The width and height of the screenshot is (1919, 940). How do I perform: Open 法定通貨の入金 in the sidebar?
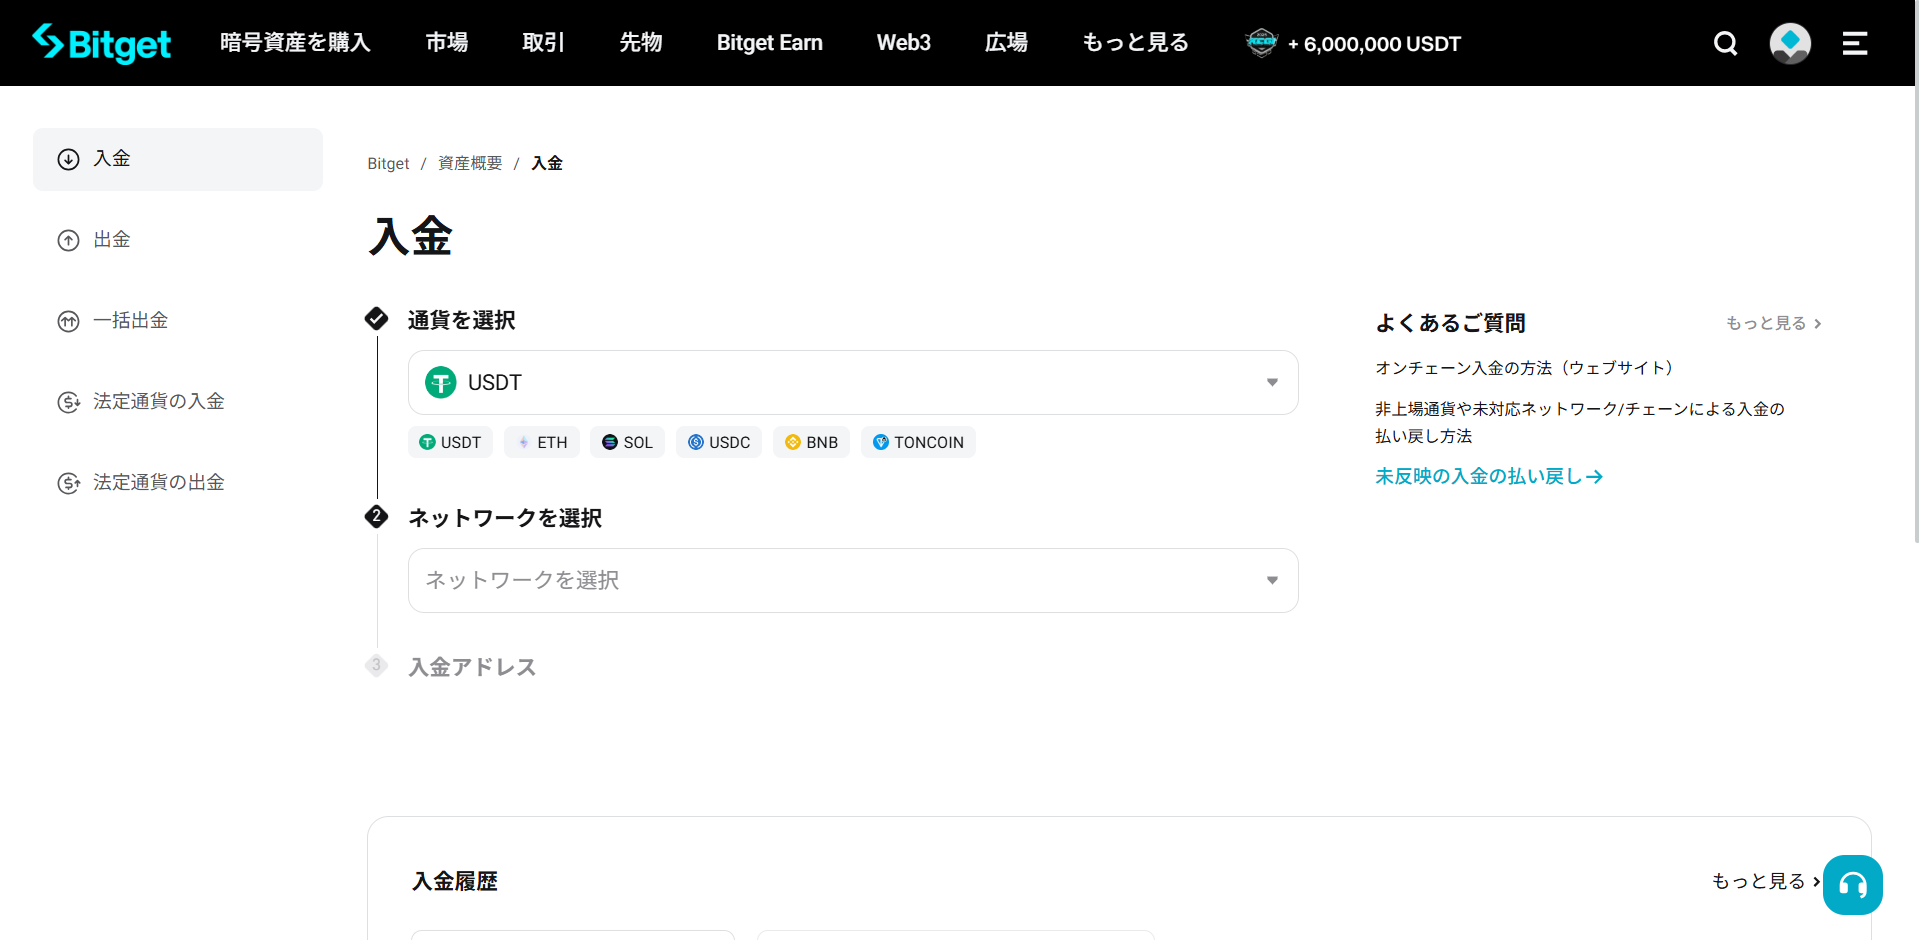coord(158,402)
